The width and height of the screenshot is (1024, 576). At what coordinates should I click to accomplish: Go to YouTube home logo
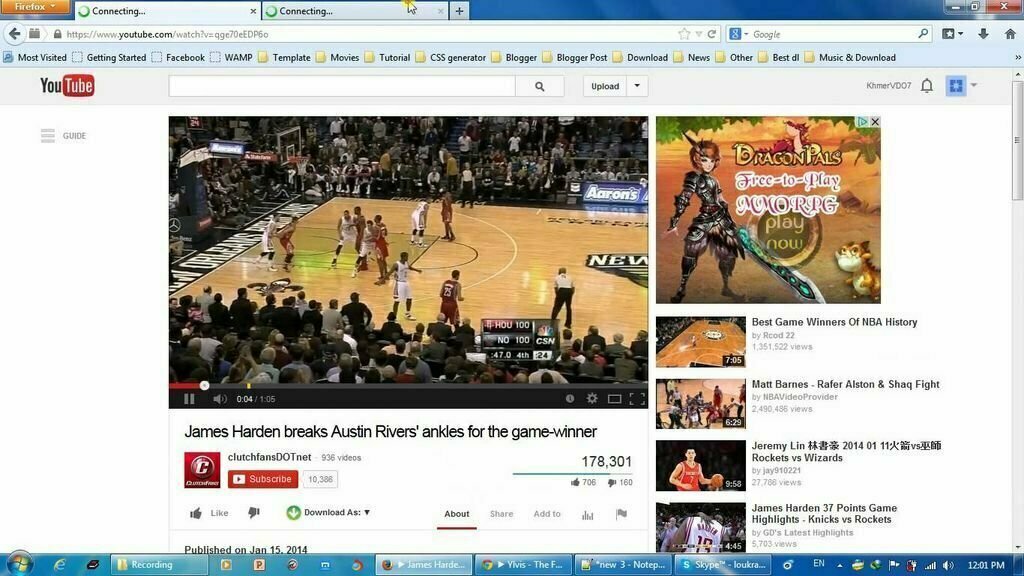pos(67,86)
